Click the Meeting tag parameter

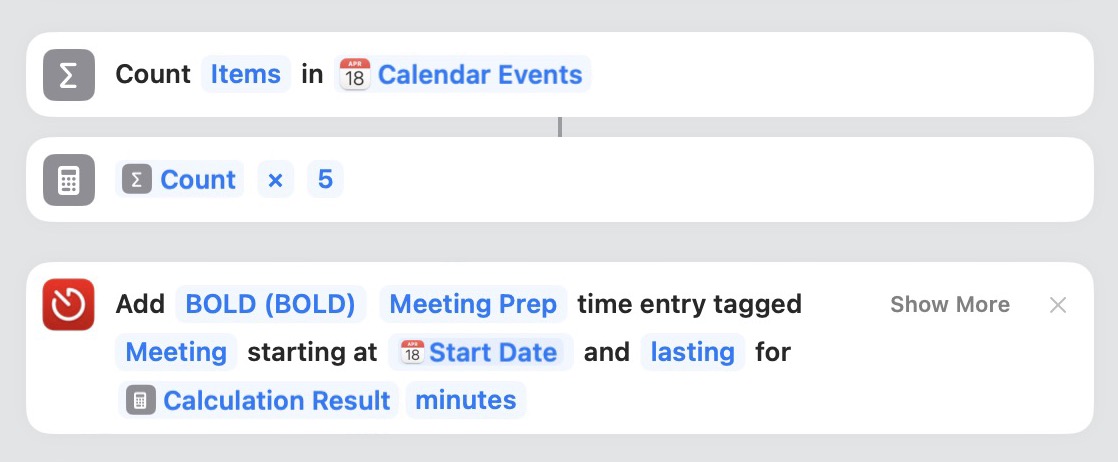point(176,352)
